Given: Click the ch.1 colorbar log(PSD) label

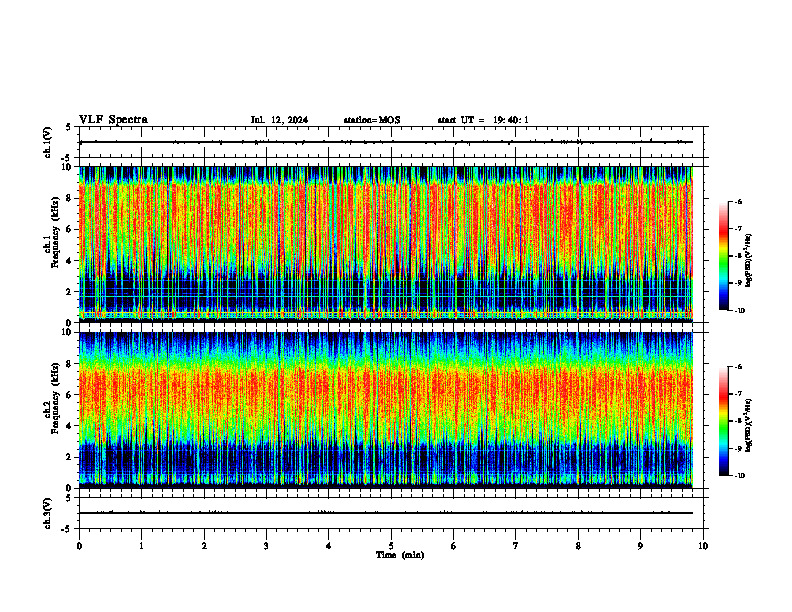Looking at the screenshot, I should coord(749,261).
